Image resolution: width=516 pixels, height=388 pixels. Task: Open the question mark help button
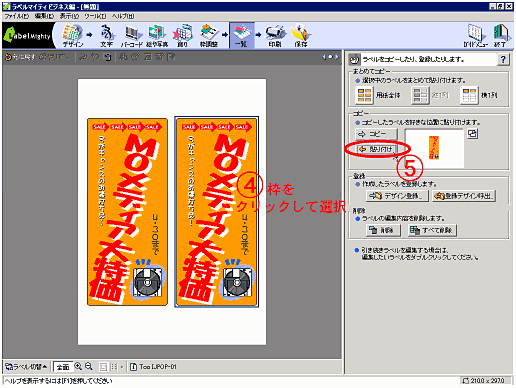503,59
